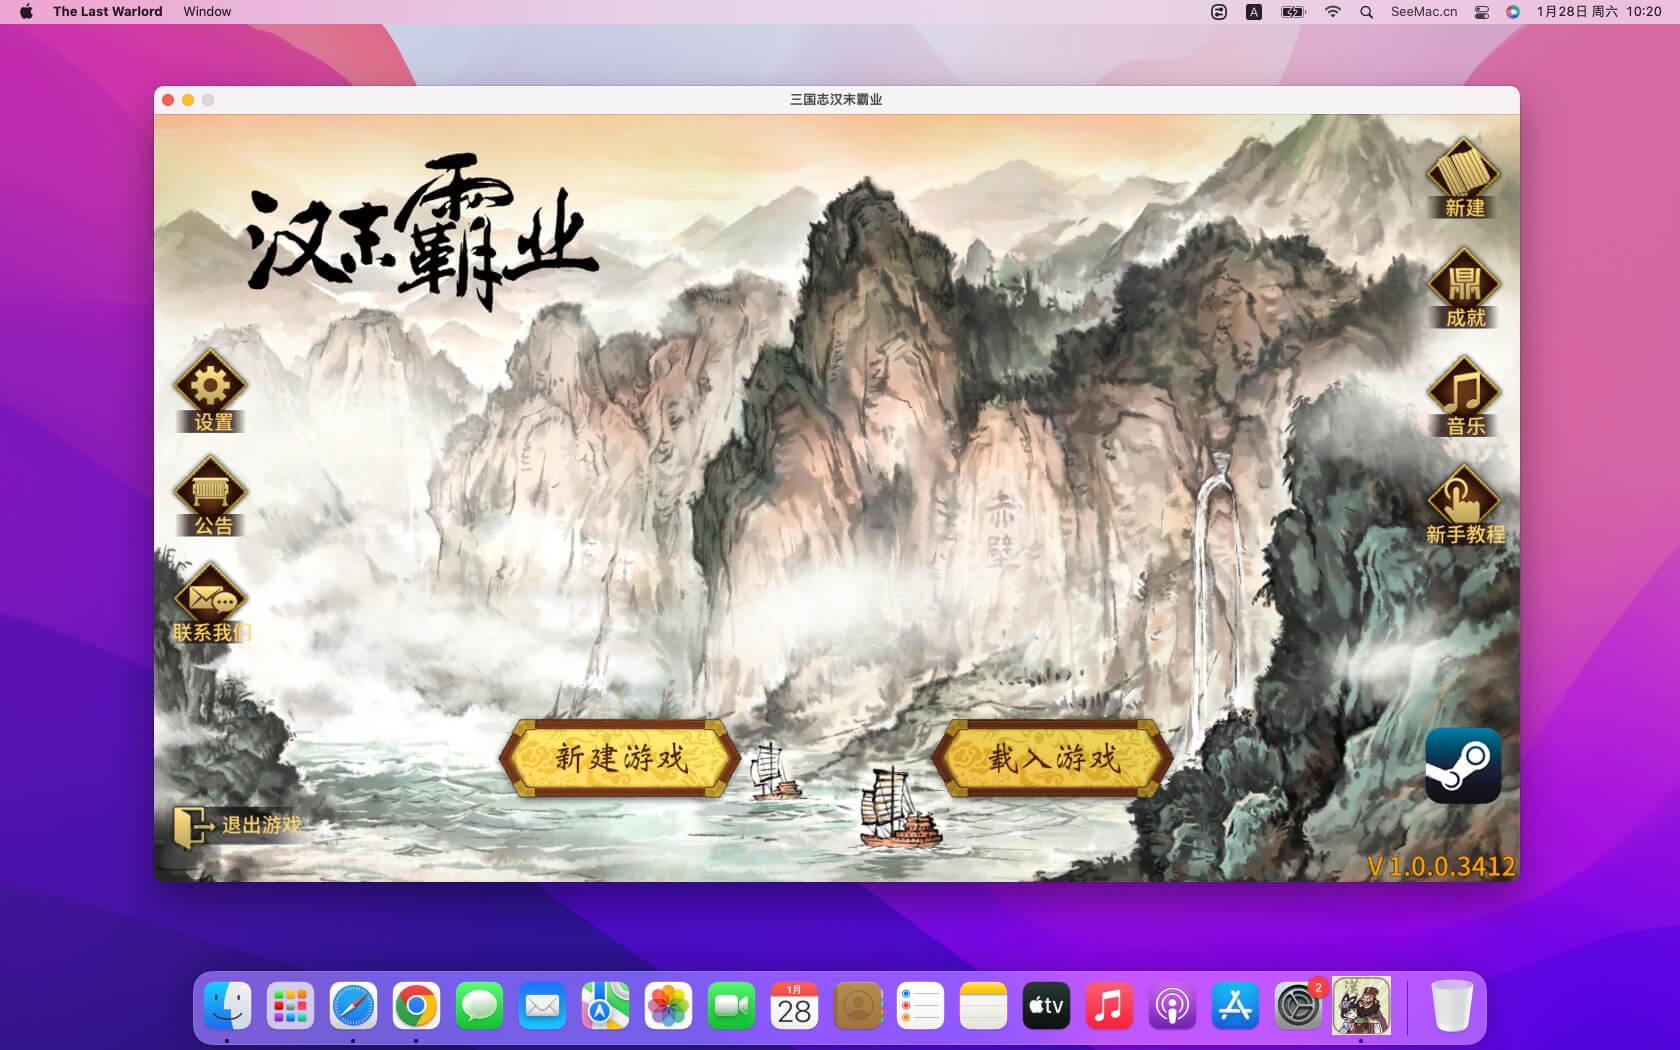Click the 载入游戏 load game button
This screenshot has height=1050, width=1680.
tap(1053, 757)
